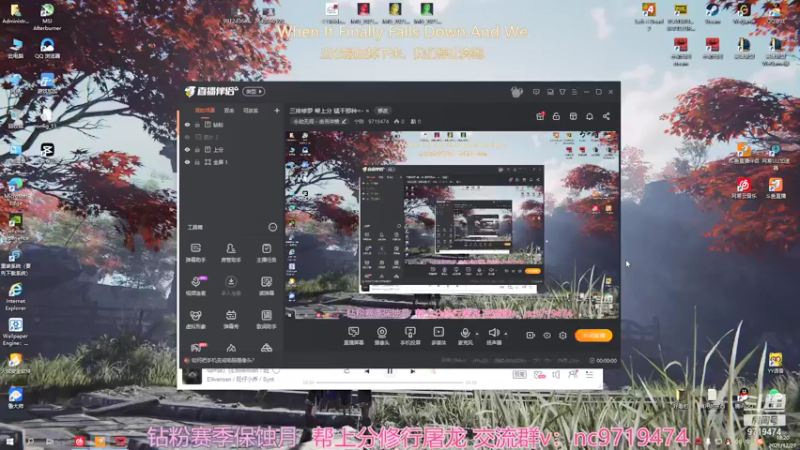Screen dimensions: 800x450
Task: Add a new scene with plus button
Action: (x=277, y=111)
